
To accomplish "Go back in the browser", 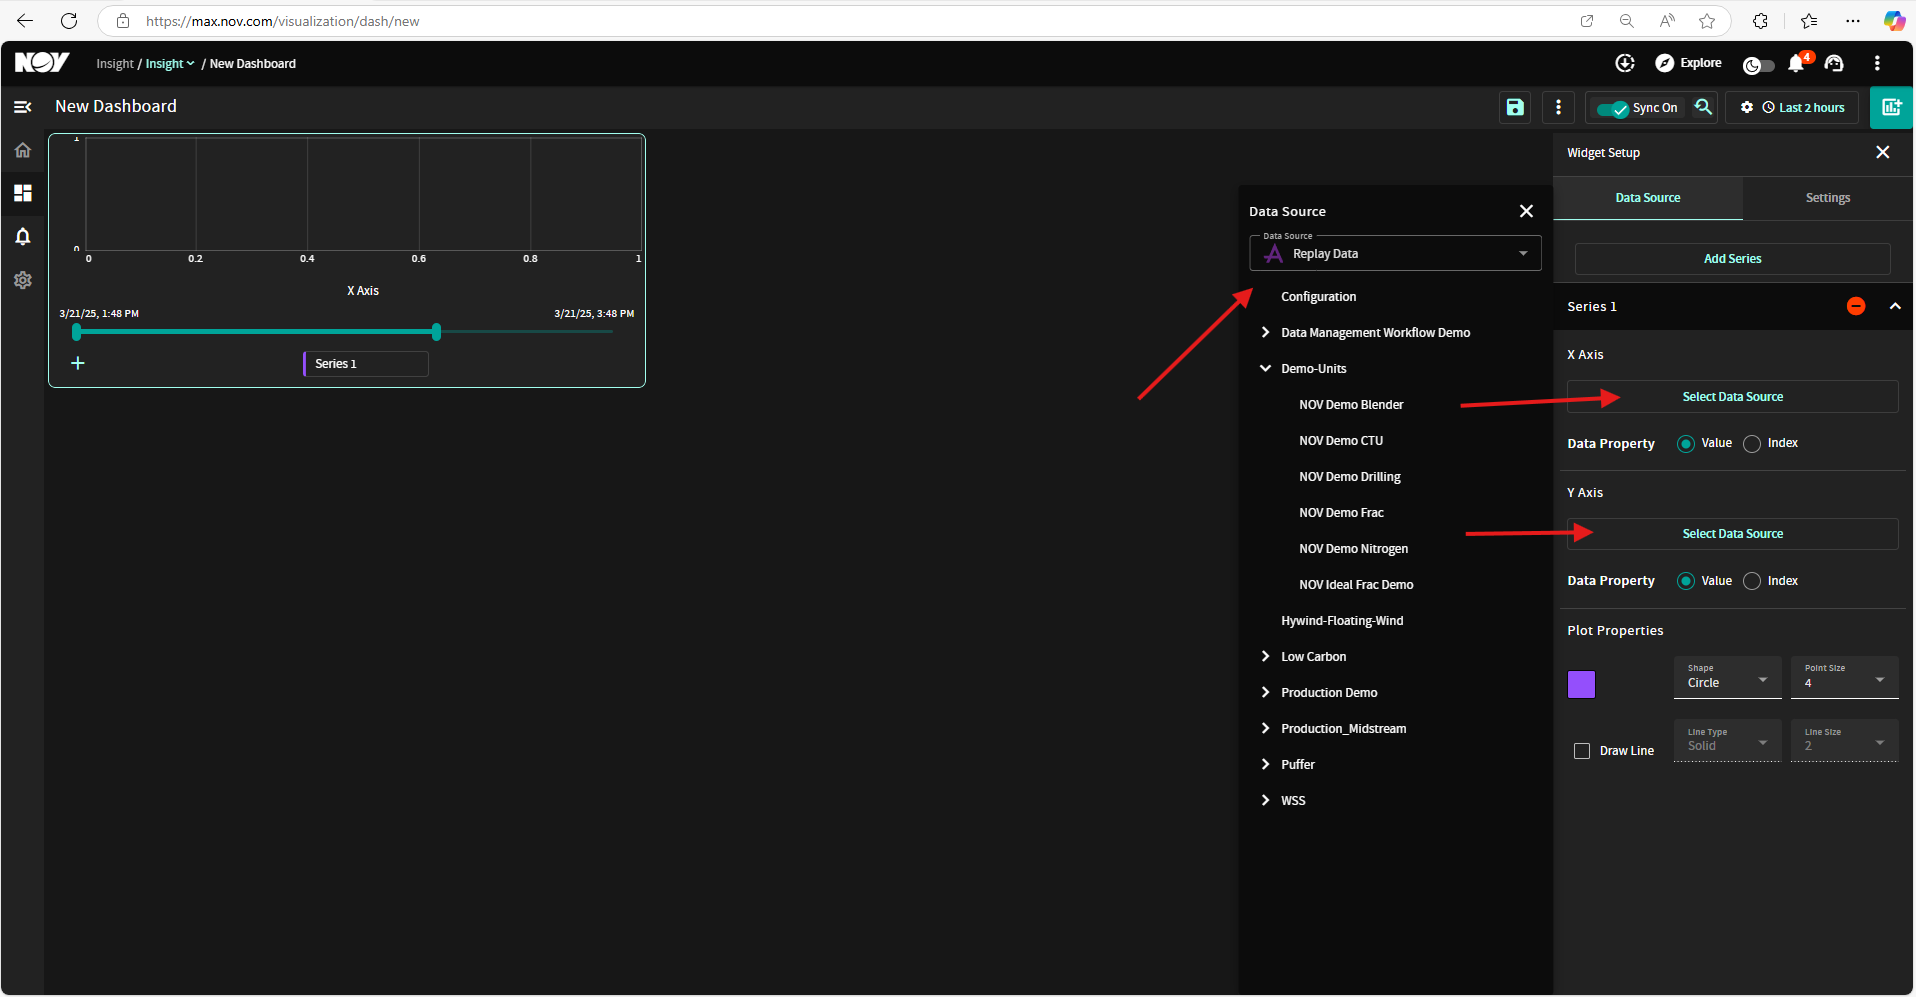I will (25, 21).
